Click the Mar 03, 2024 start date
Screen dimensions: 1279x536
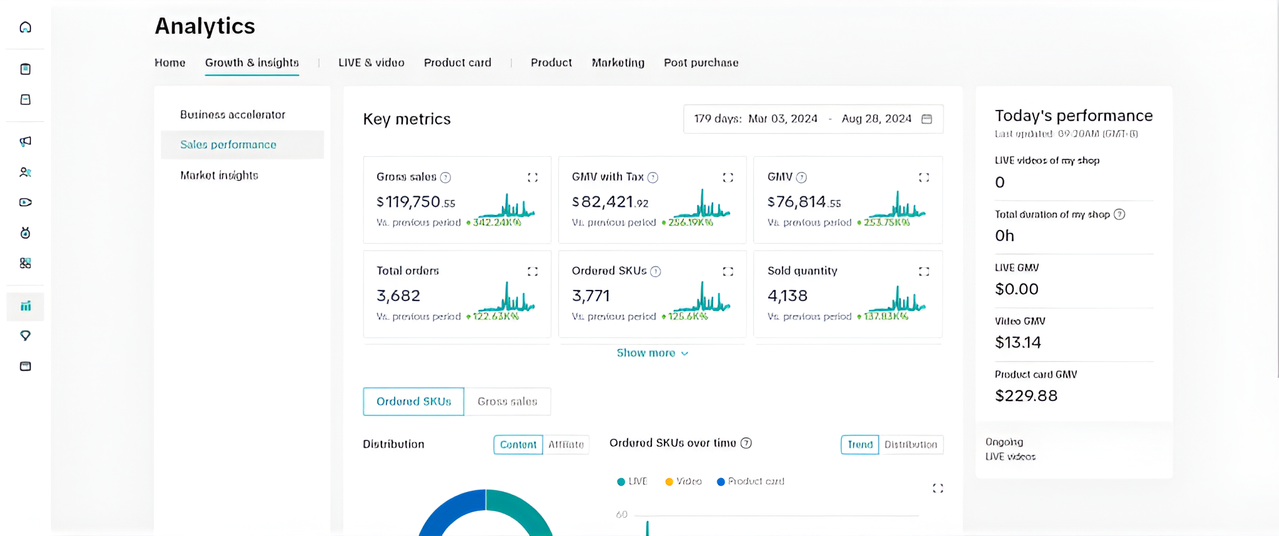pyautogui.click(x=782, y=119)
